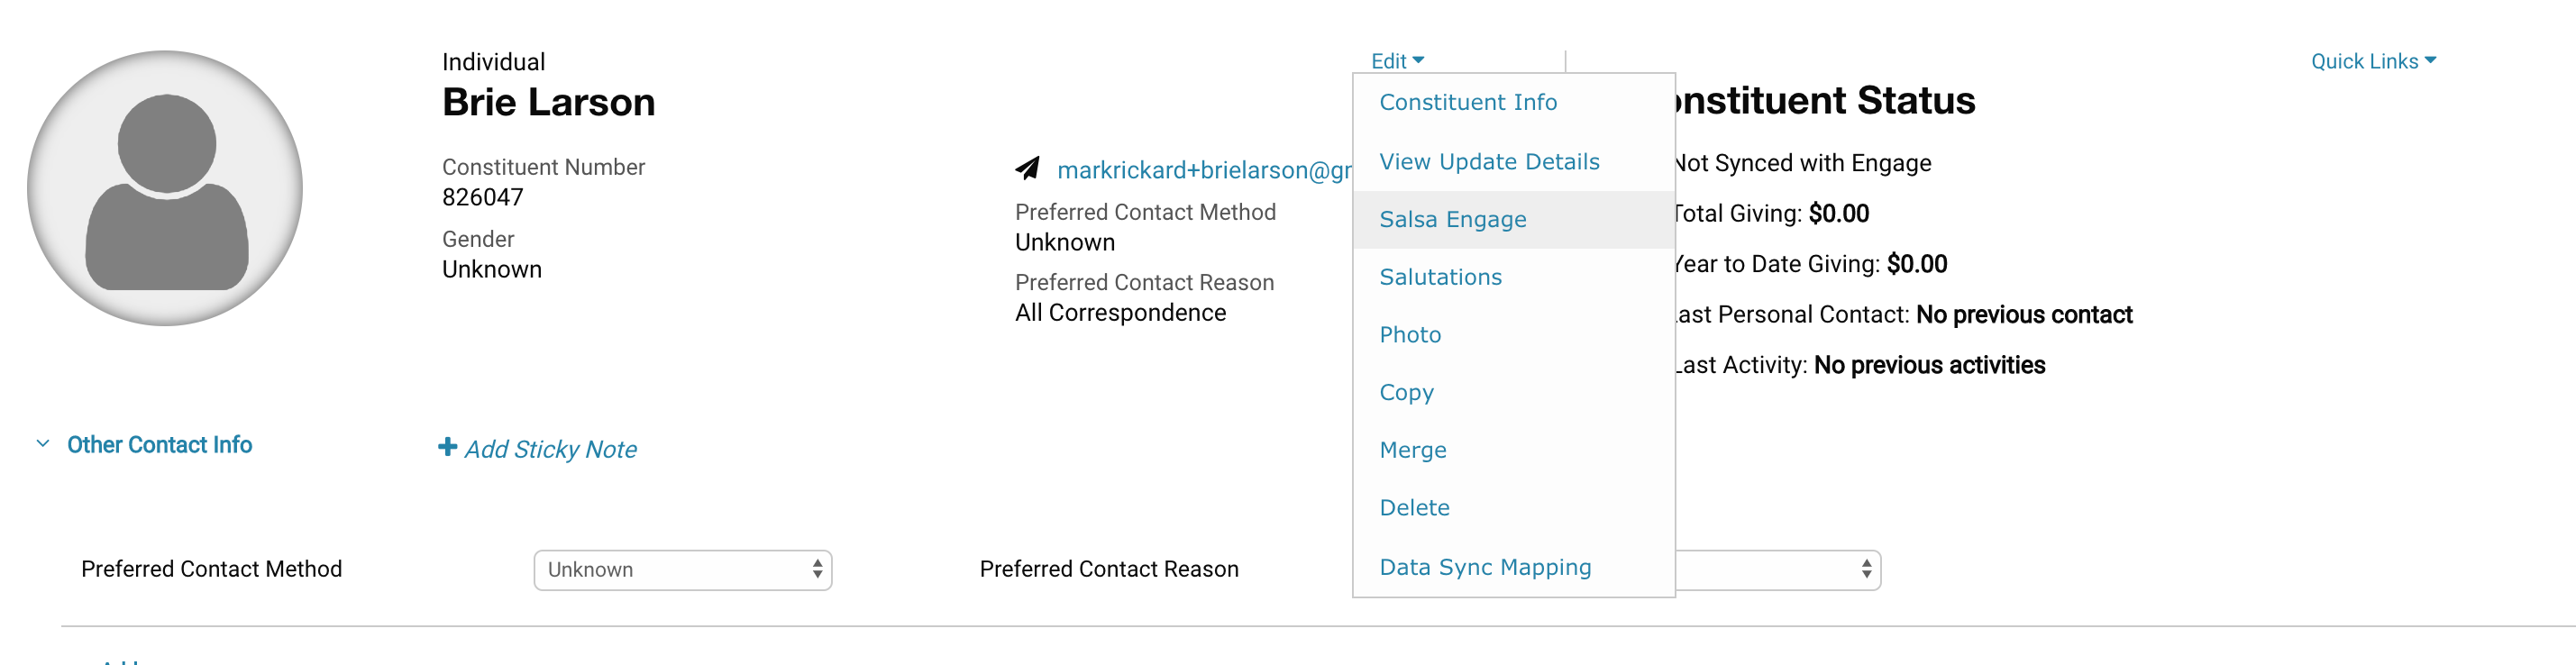Image resolution: width=2576 pixels, height=665 pixels.
Task: Choose View Update Details menu item
Action: (1488, 162)
